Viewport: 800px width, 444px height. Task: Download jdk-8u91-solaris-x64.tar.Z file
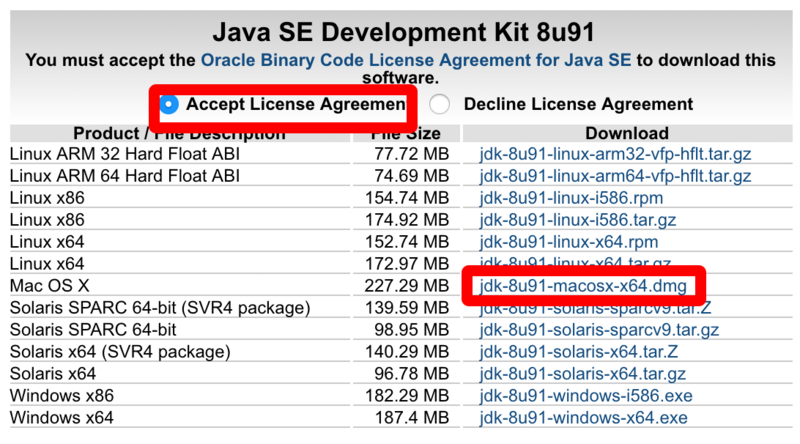(579, 352)
